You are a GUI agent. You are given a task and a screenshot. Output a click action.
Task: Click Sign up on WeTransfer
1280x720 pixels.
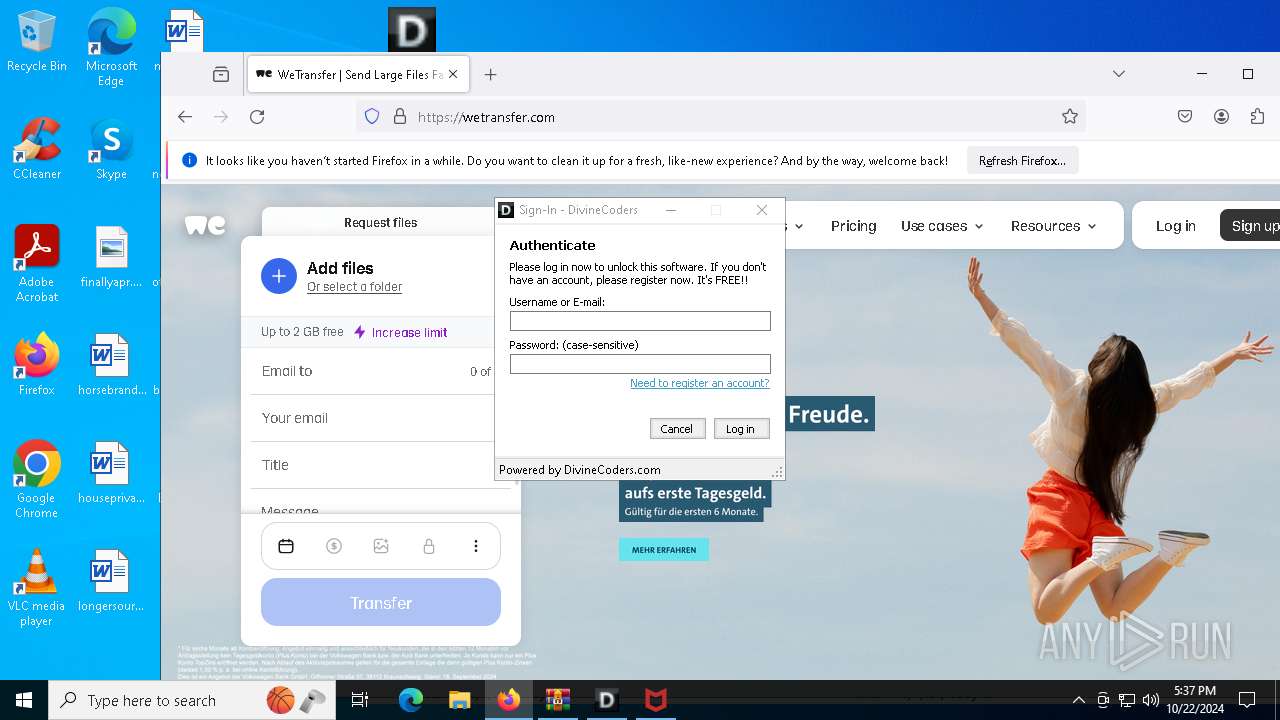(x=1254, y=226)
